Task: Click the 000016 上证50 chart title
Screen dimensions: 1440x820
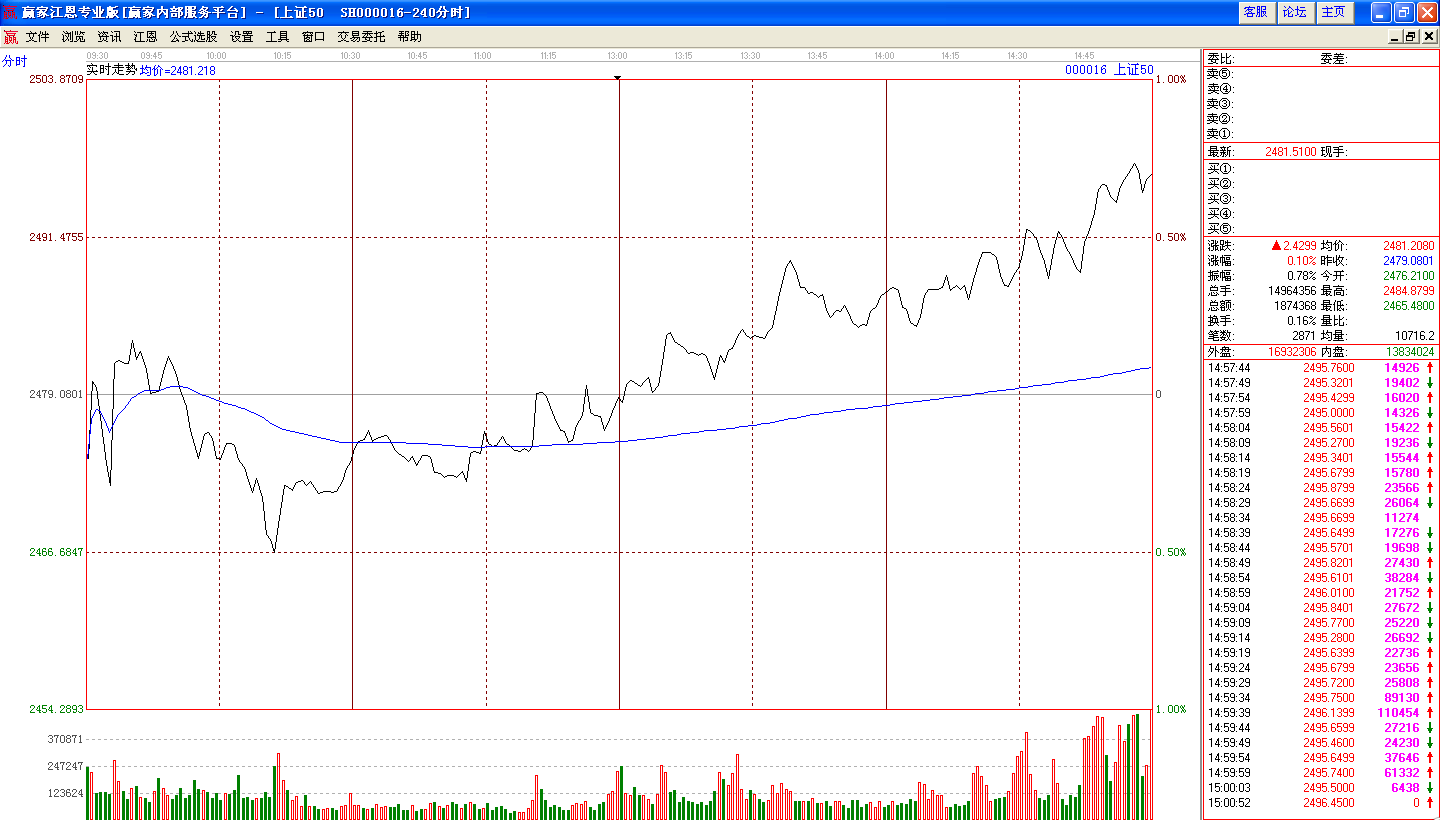Action: [x=1109, y=70]
